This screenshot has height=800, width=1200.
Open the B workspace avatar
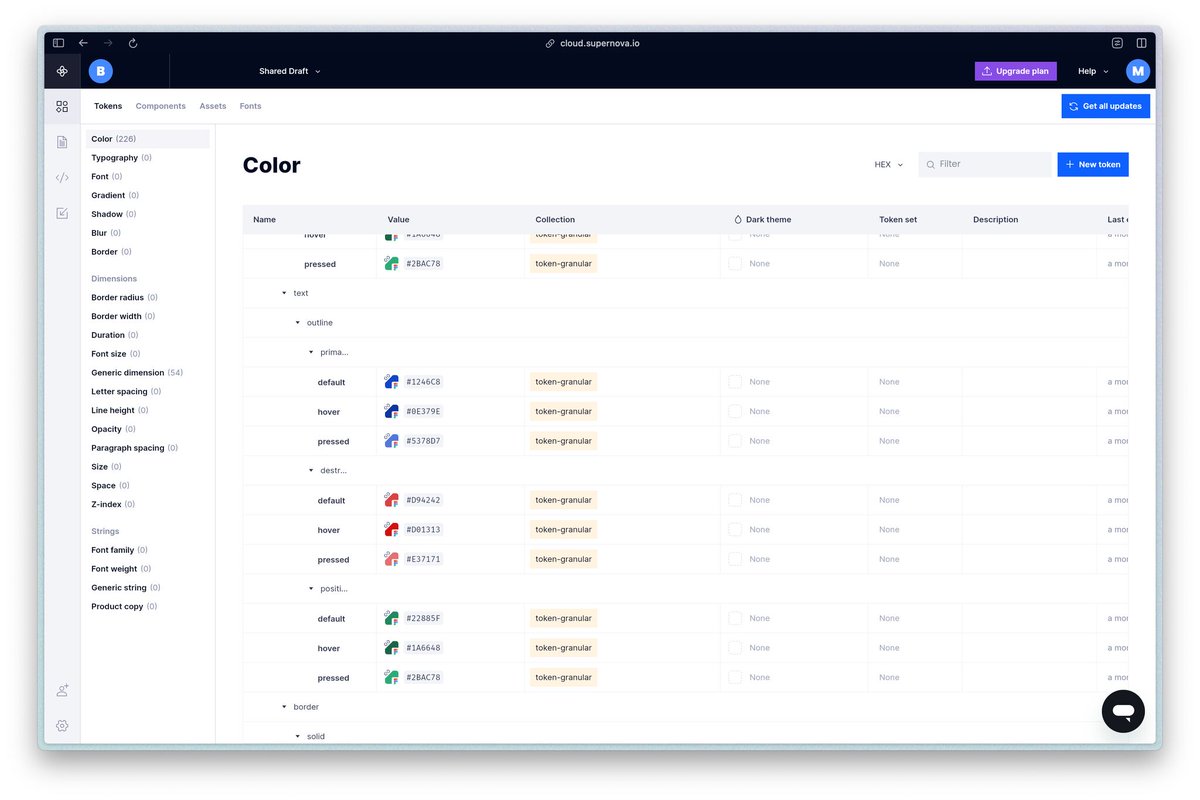(x=100, y=71)
